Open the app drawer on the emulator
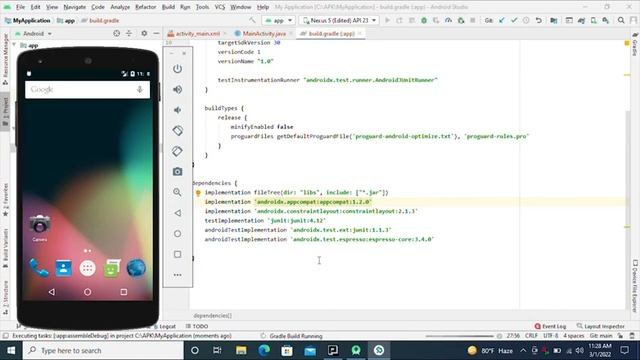 (87, 268)
